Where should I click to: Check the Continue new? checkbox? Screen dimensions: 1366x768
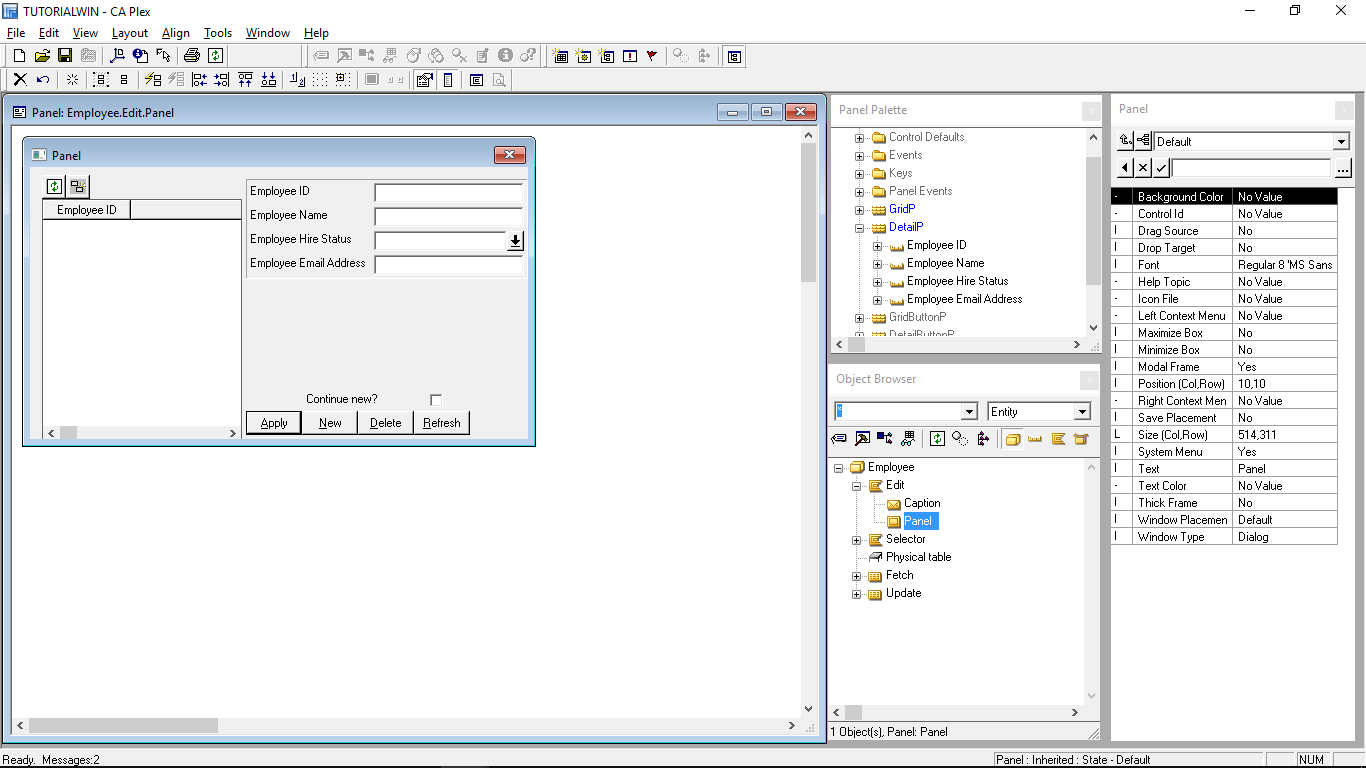tap(436, 398)
